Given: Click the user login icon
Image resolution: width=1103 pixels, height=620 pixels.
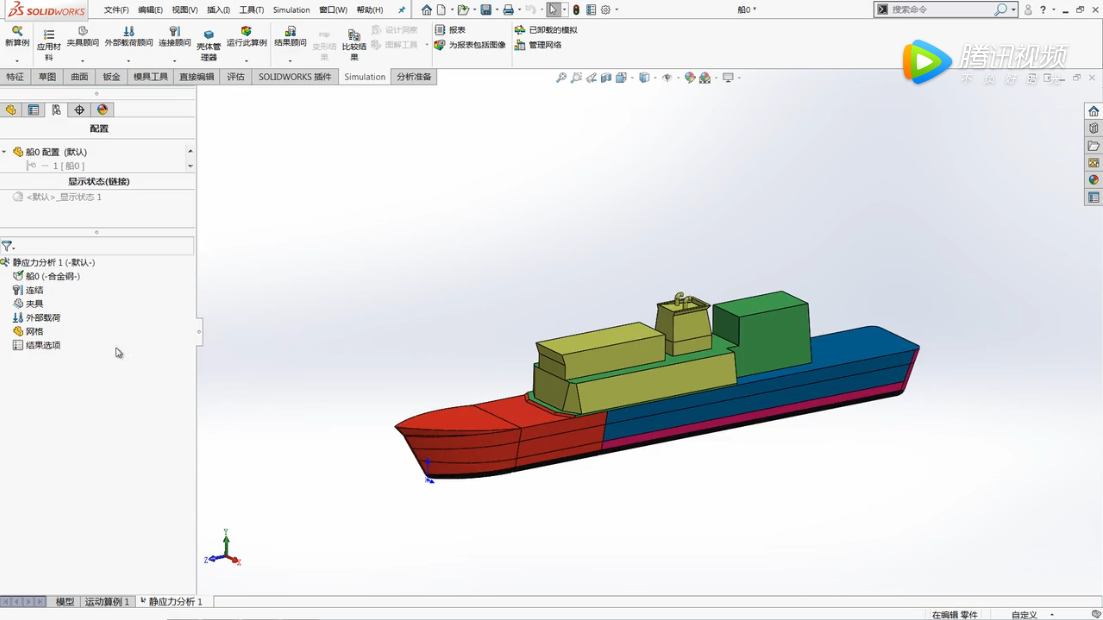Looking at the screenshot, I should tap(1028, 10).
